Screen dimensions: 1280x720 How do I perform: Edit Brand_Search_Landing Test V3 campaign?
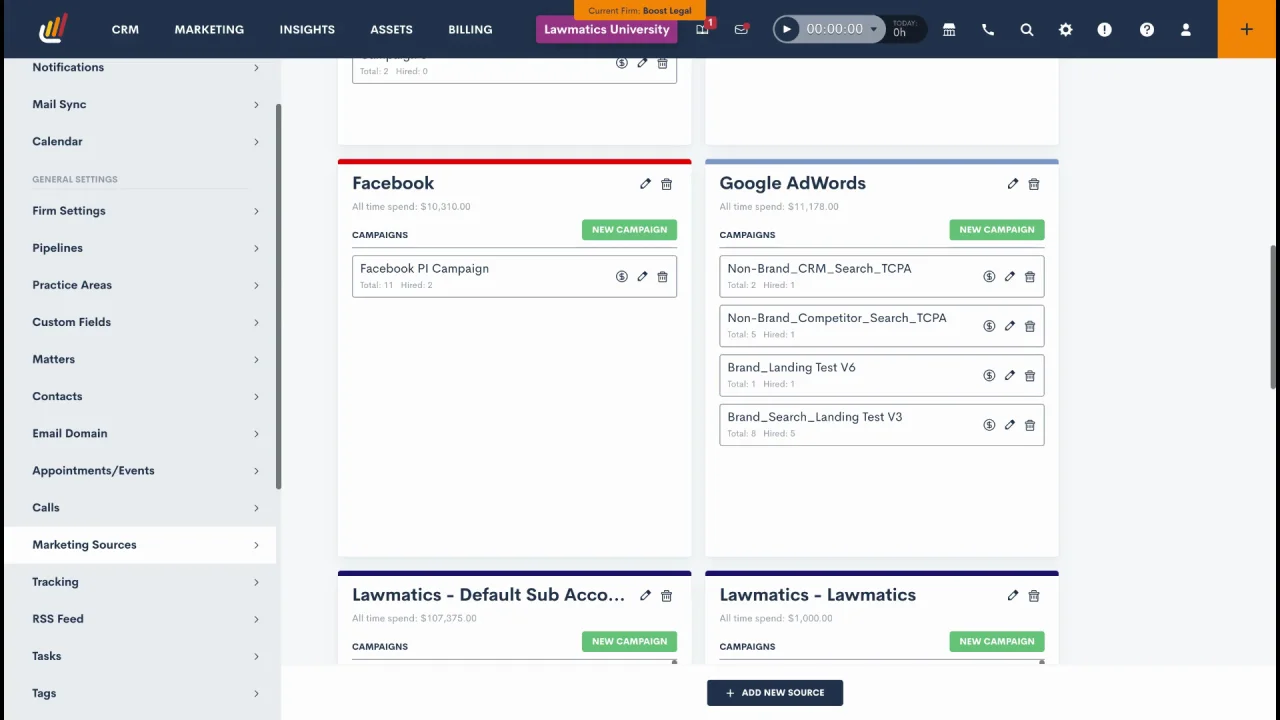[1010, 425]
